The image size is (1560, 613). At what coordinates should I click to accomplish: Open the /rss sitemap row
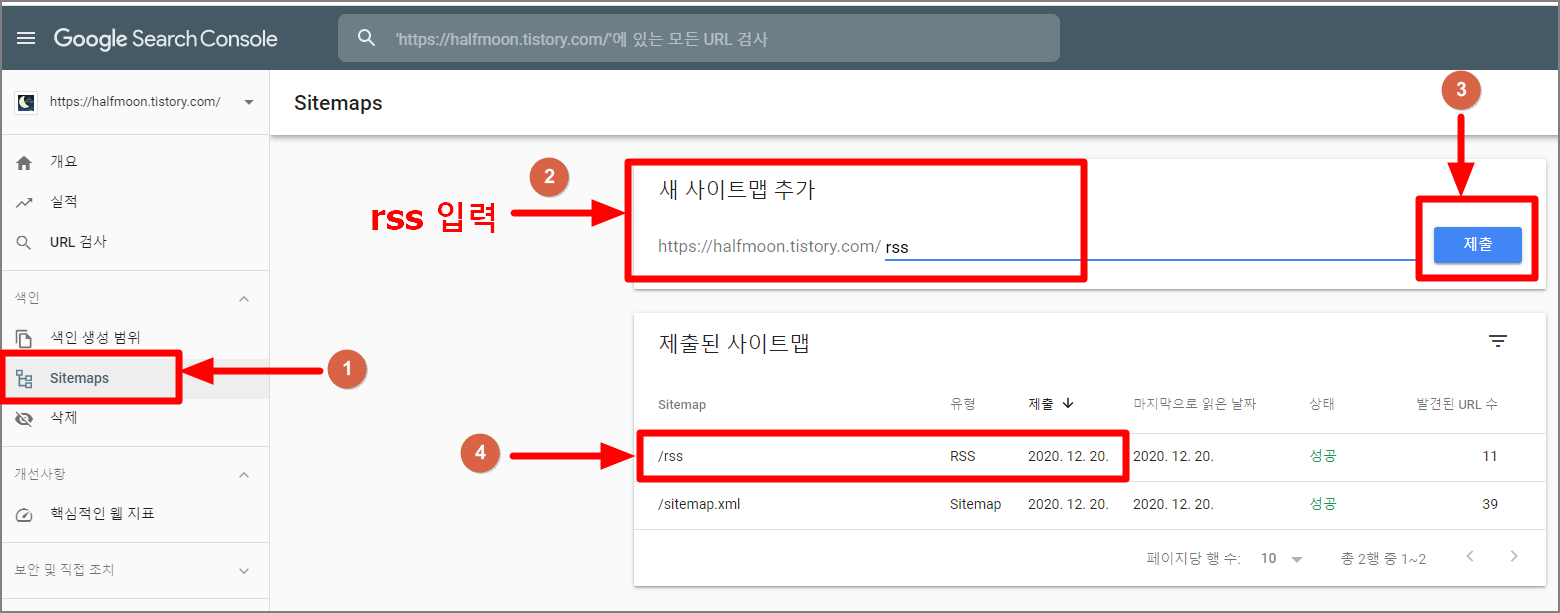coord(1090,456)
